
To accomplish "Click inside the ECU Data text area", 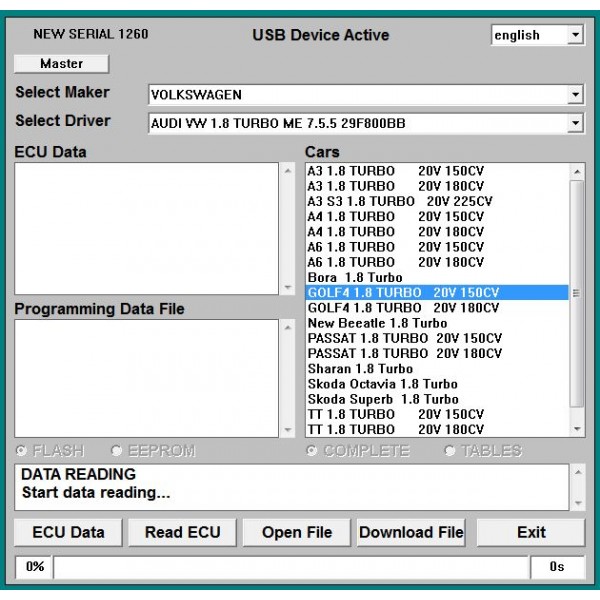I will point(147,229).
